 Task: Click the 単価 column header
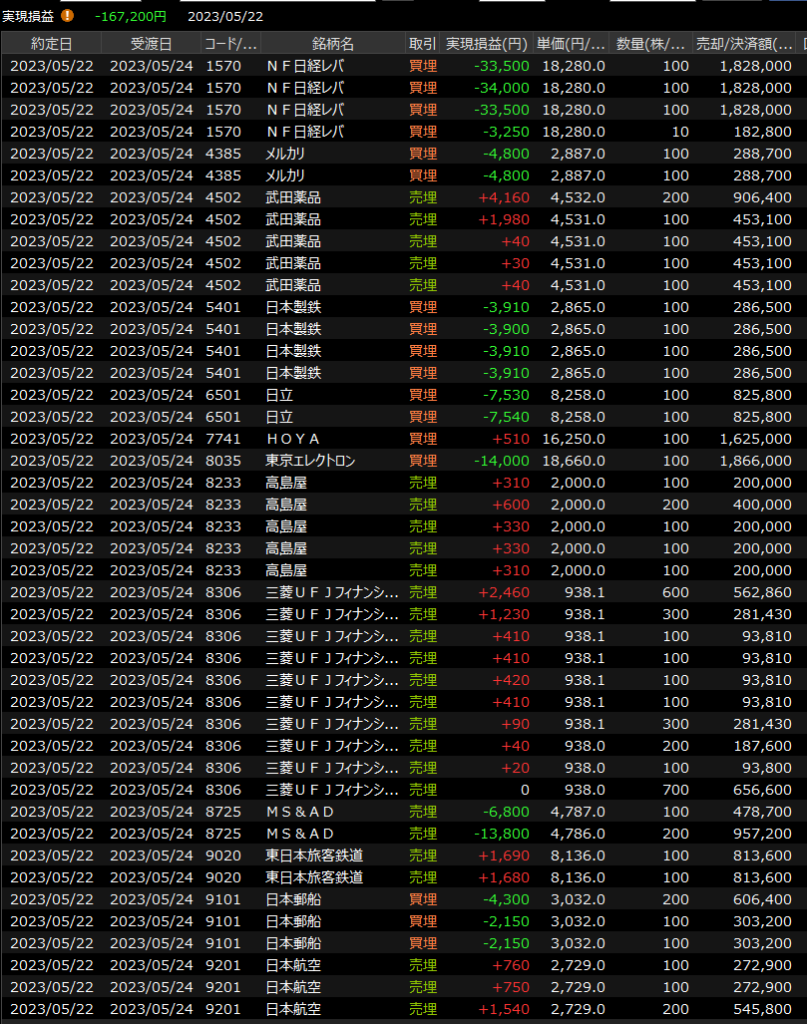571,44
